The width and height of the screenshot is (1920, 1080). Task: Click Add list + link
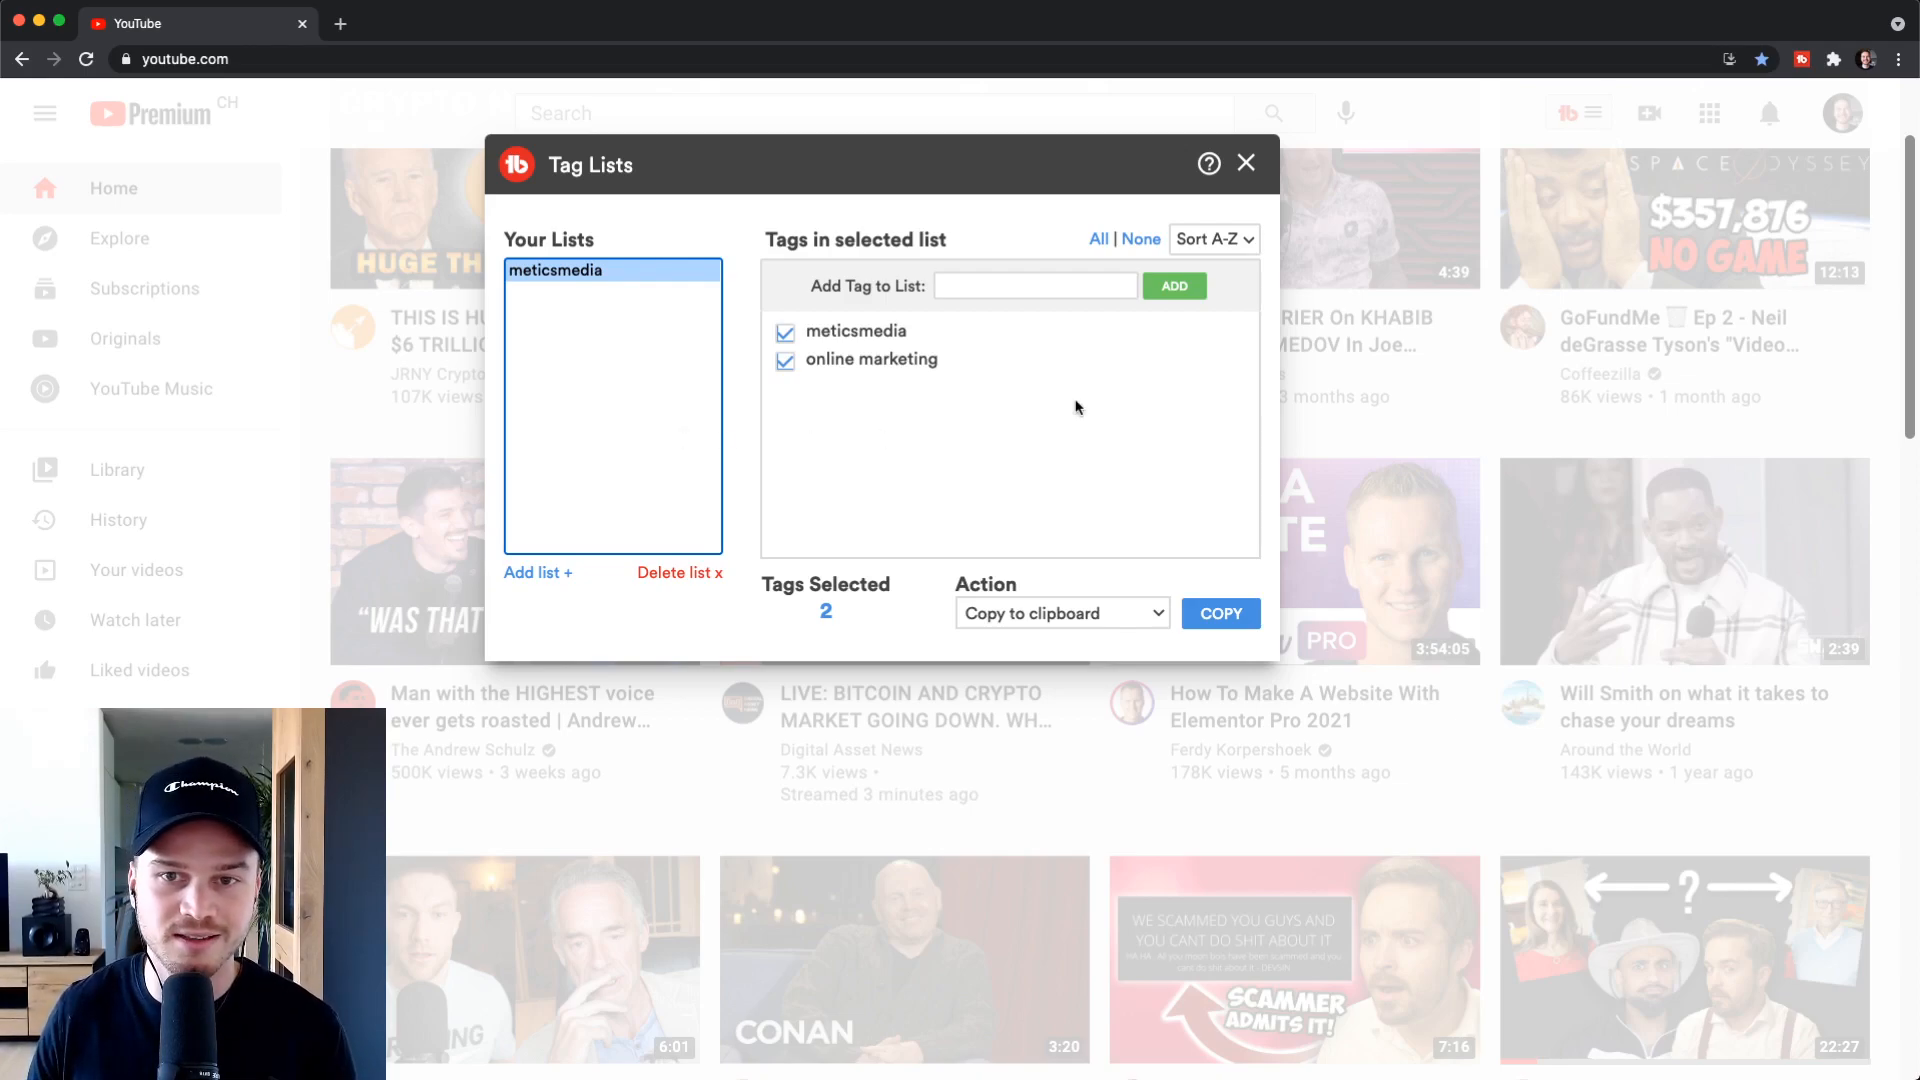click(538, 573)
